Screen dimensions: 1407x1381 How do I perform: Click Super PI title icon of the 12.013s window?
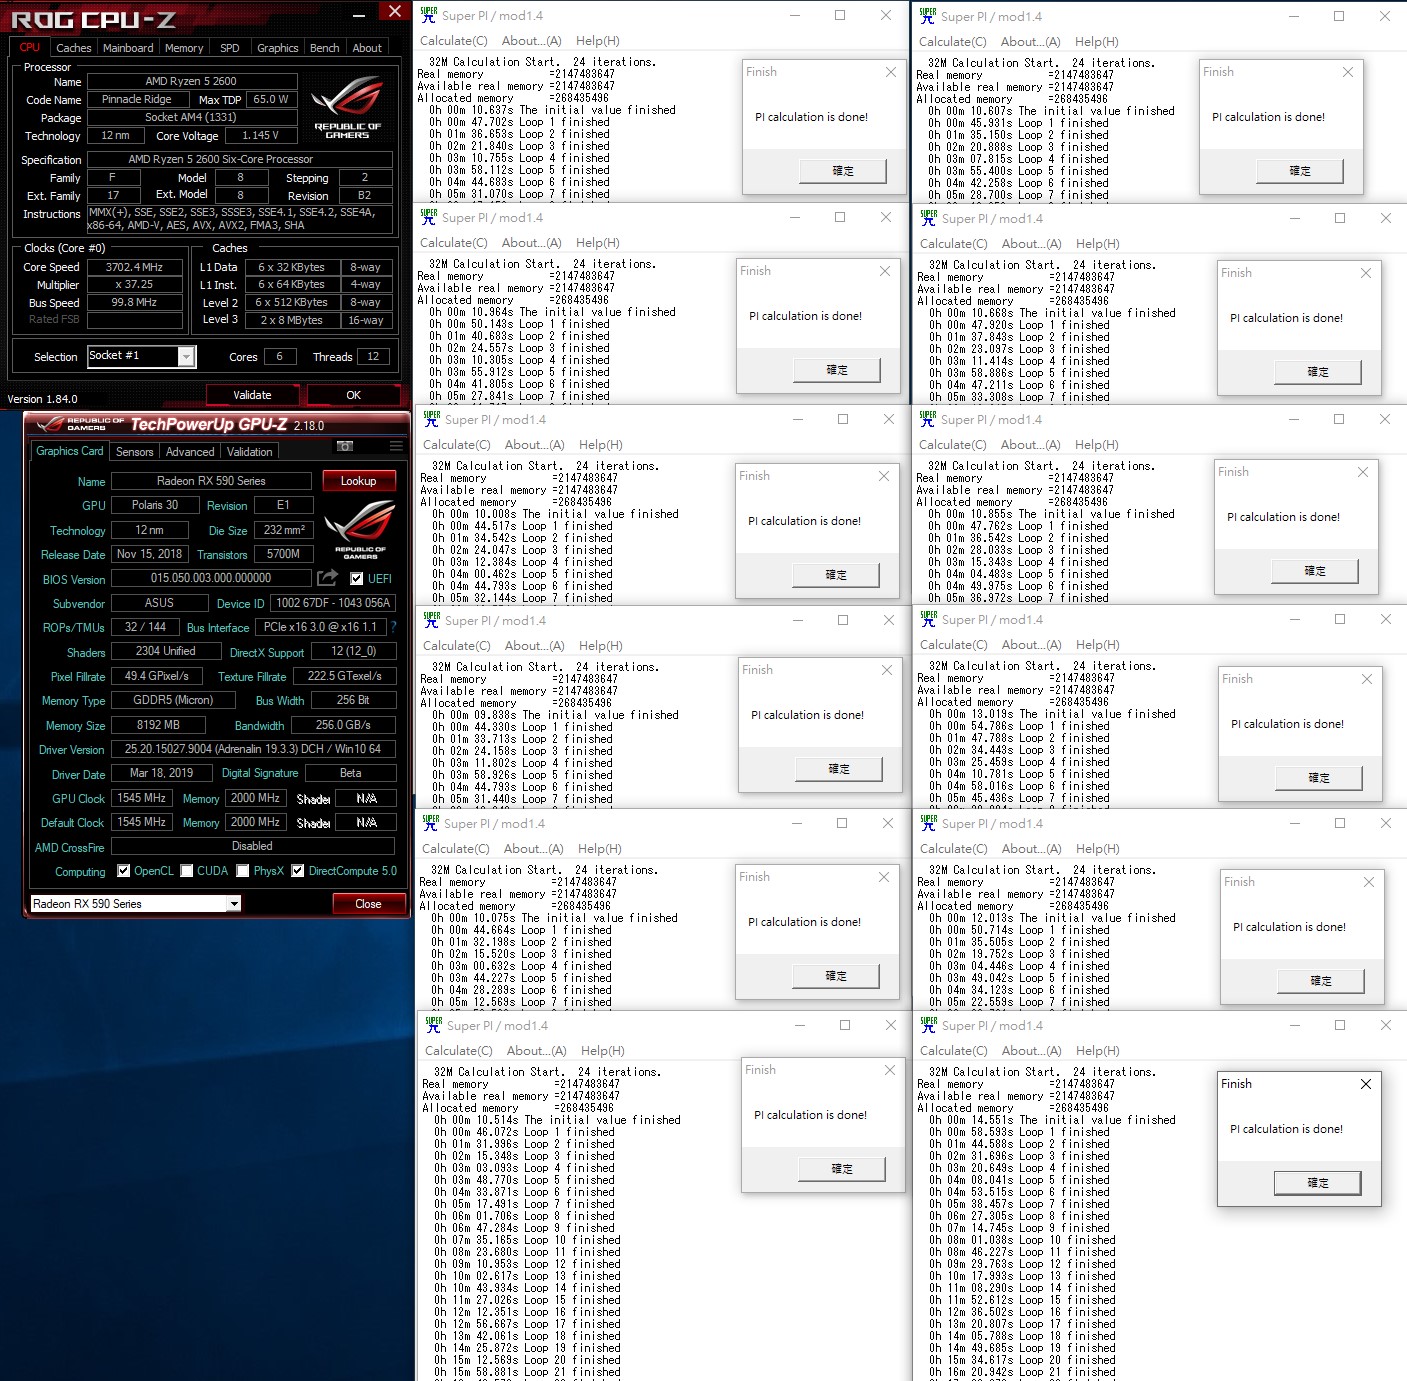tap(928, 823)
